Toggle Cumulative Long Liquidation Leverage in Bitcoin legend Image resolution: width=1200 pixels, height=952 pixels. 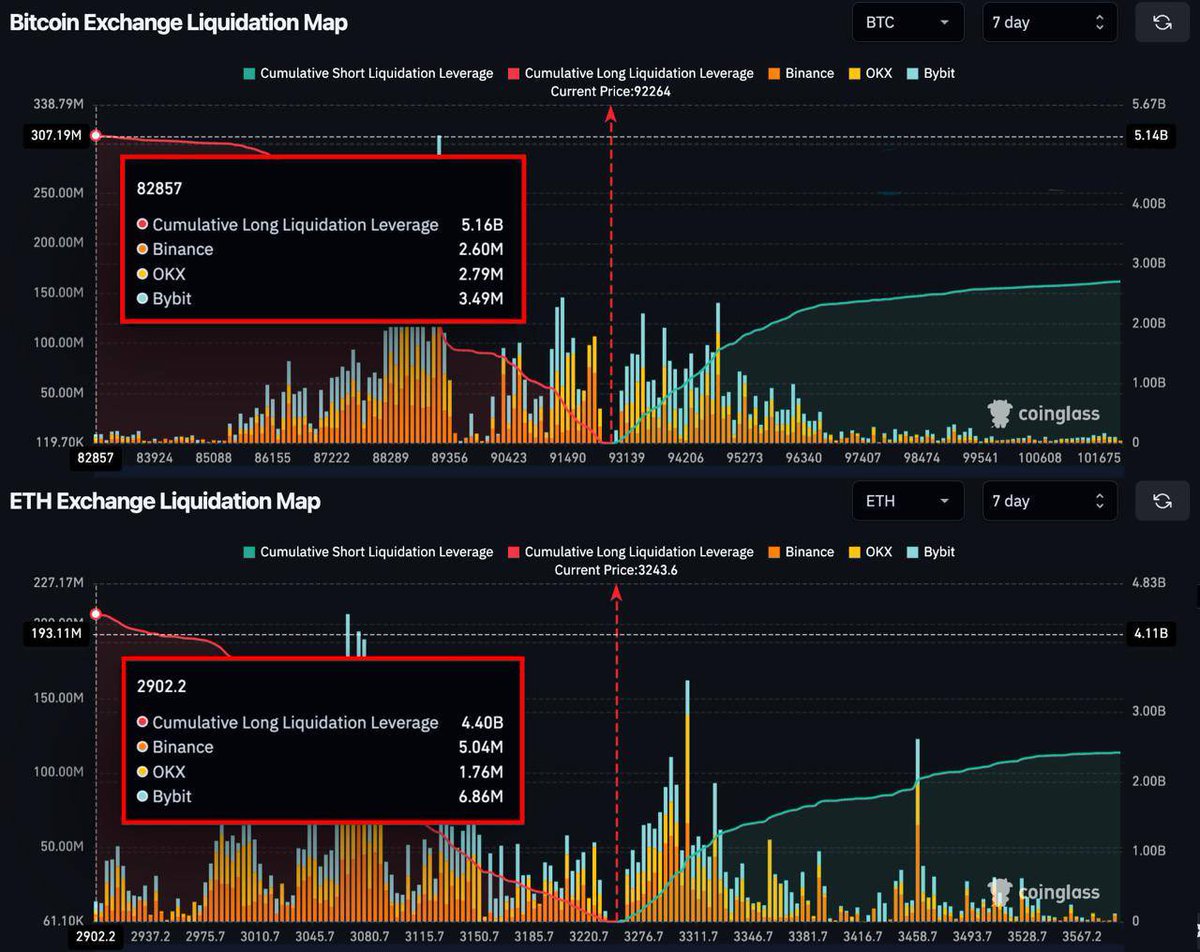pyautogui.click(x=631, y=73)
